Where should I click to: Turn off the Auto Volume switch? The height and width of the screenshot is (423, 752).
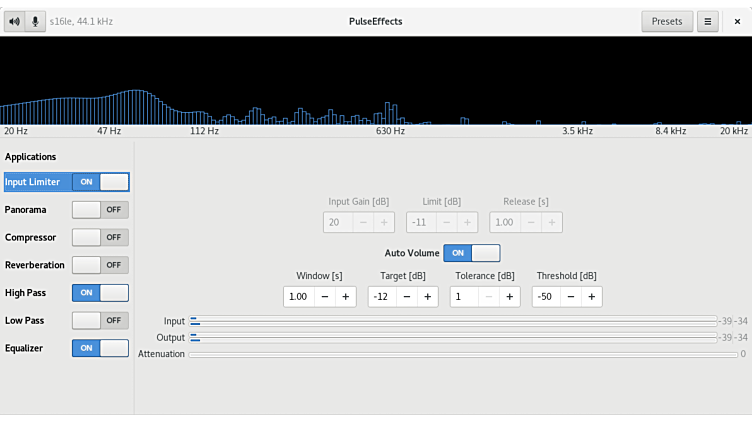coord(472,254)
